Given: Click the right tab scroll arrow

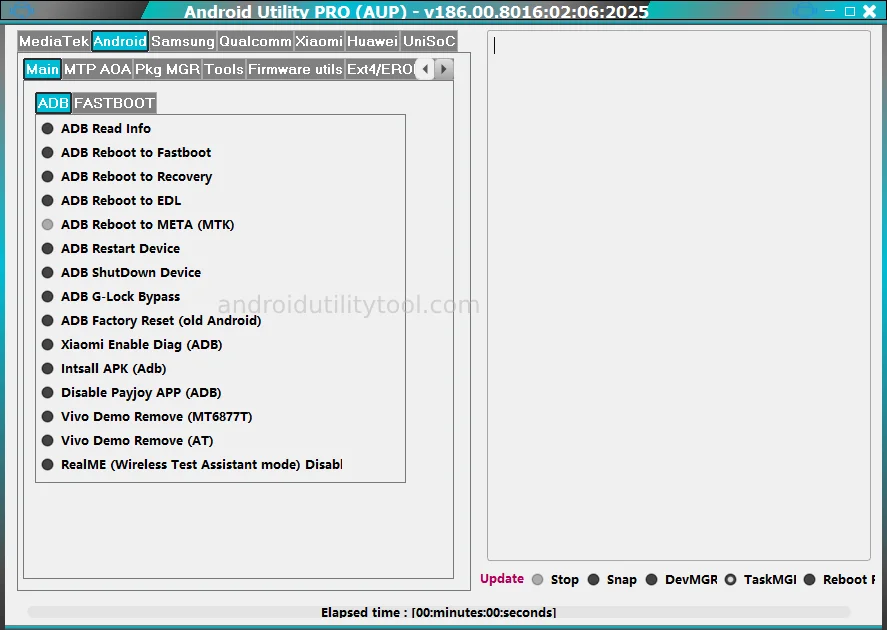Looking at the screenshot, I should point(444,70).
